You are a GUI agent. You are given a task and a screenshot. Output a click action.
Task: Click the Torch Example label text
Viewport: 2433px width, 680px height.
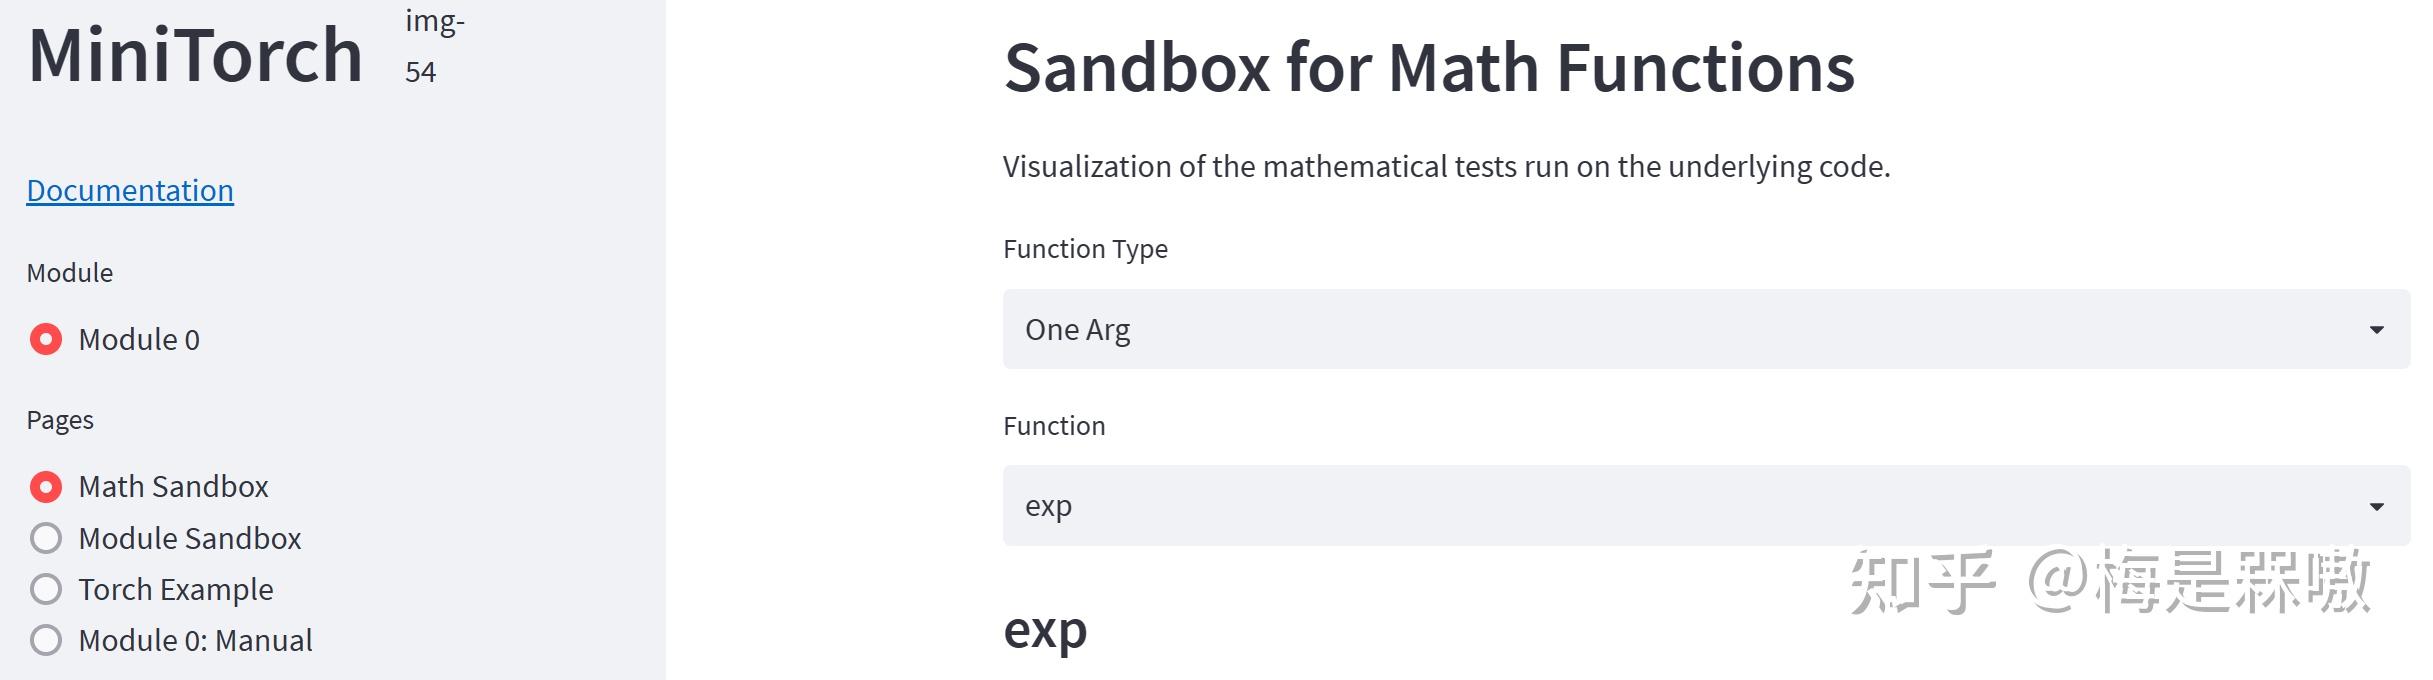176,589
